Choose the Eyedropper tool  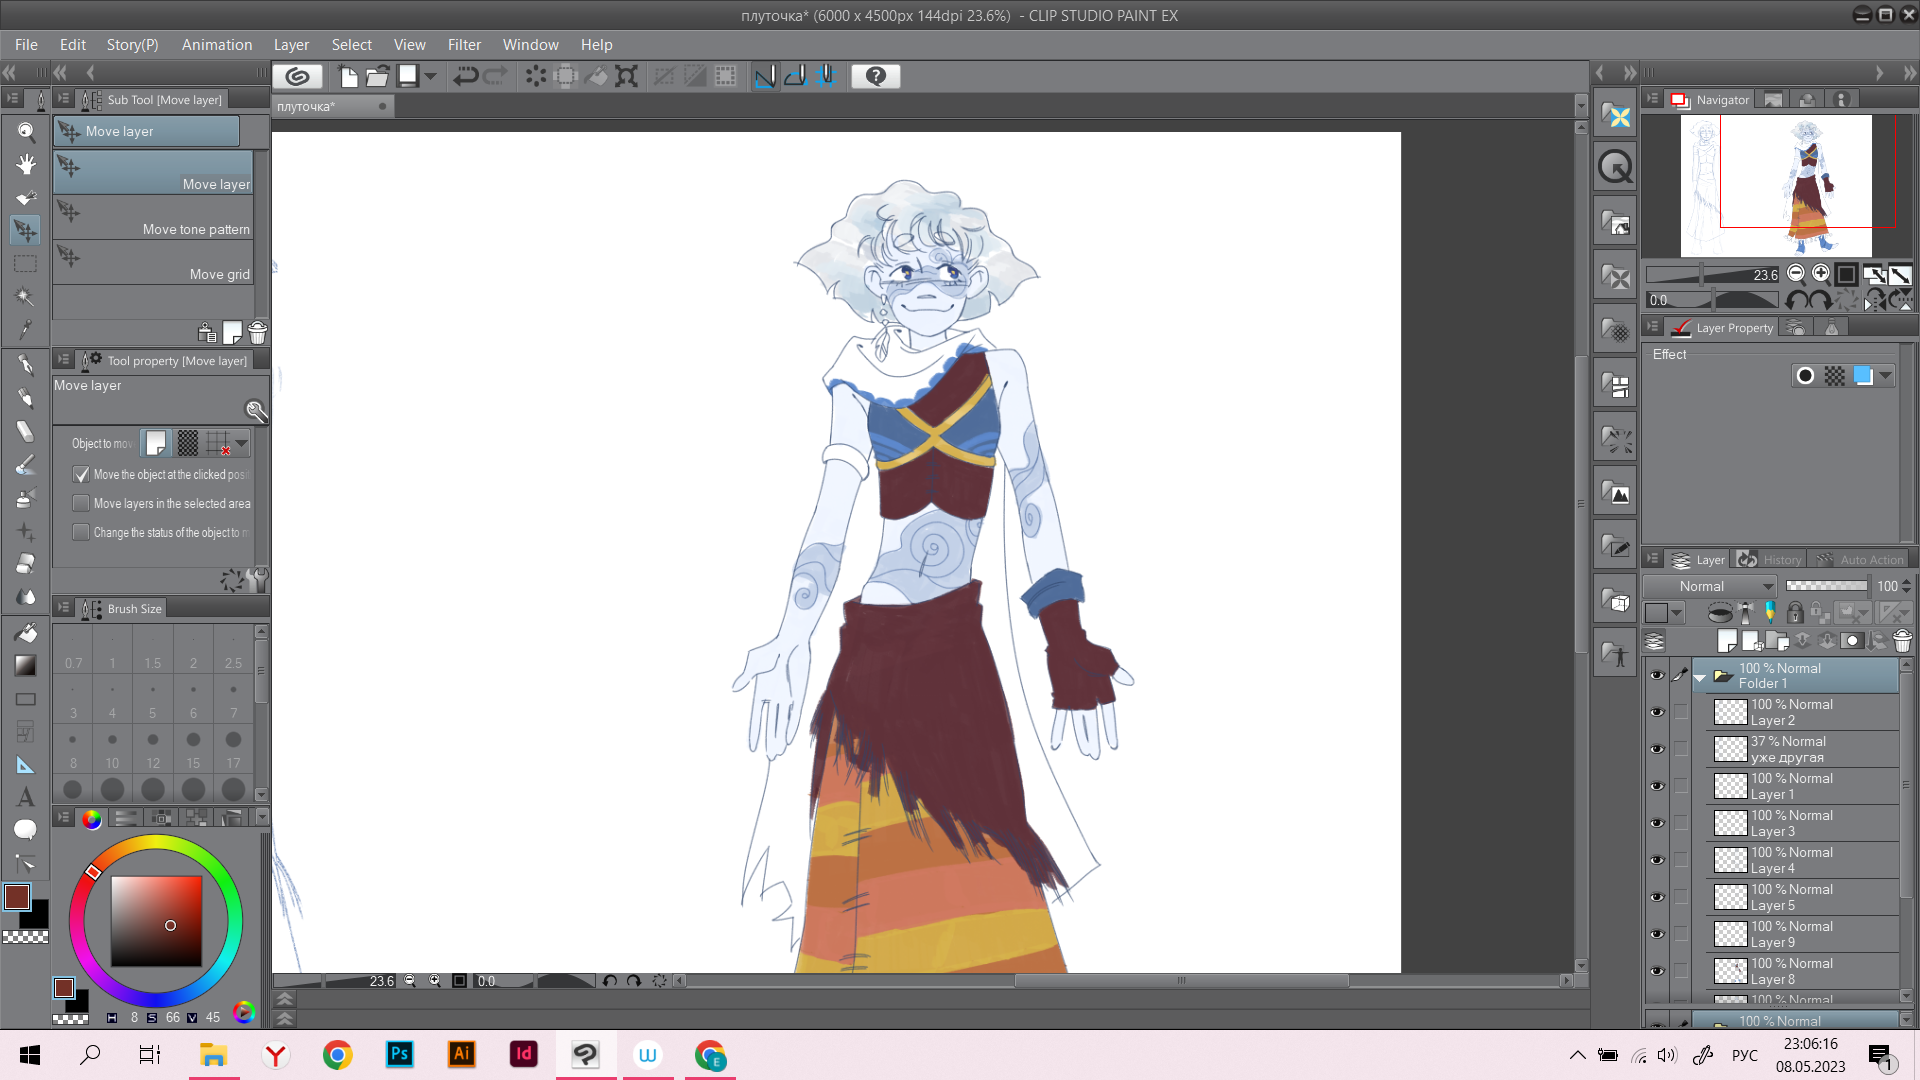(x=26, y=329)
